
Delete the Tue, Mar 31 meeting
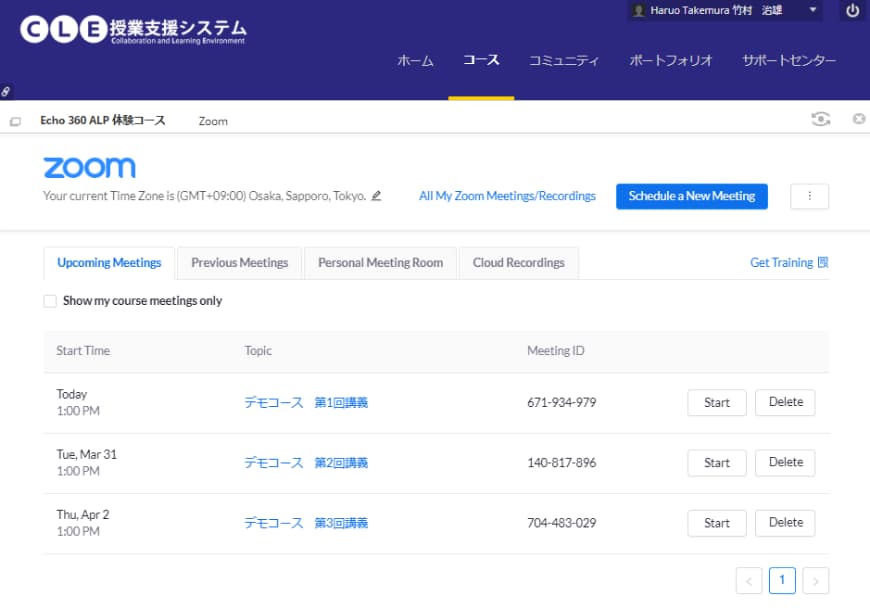(786, 463)
